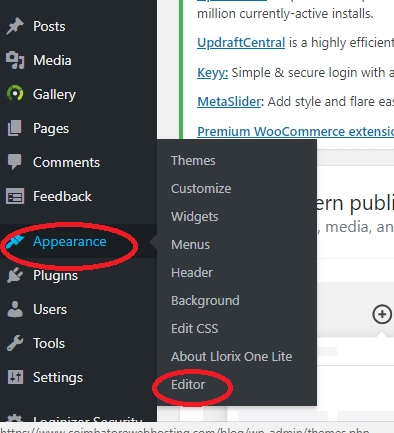Click the Tools wrench icon

pos(15,343)
